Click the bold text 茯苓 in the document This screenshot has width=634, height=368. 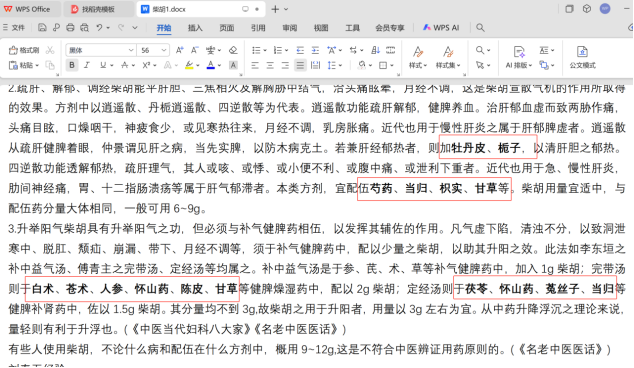pyautogui.click(x=476, y=289)
